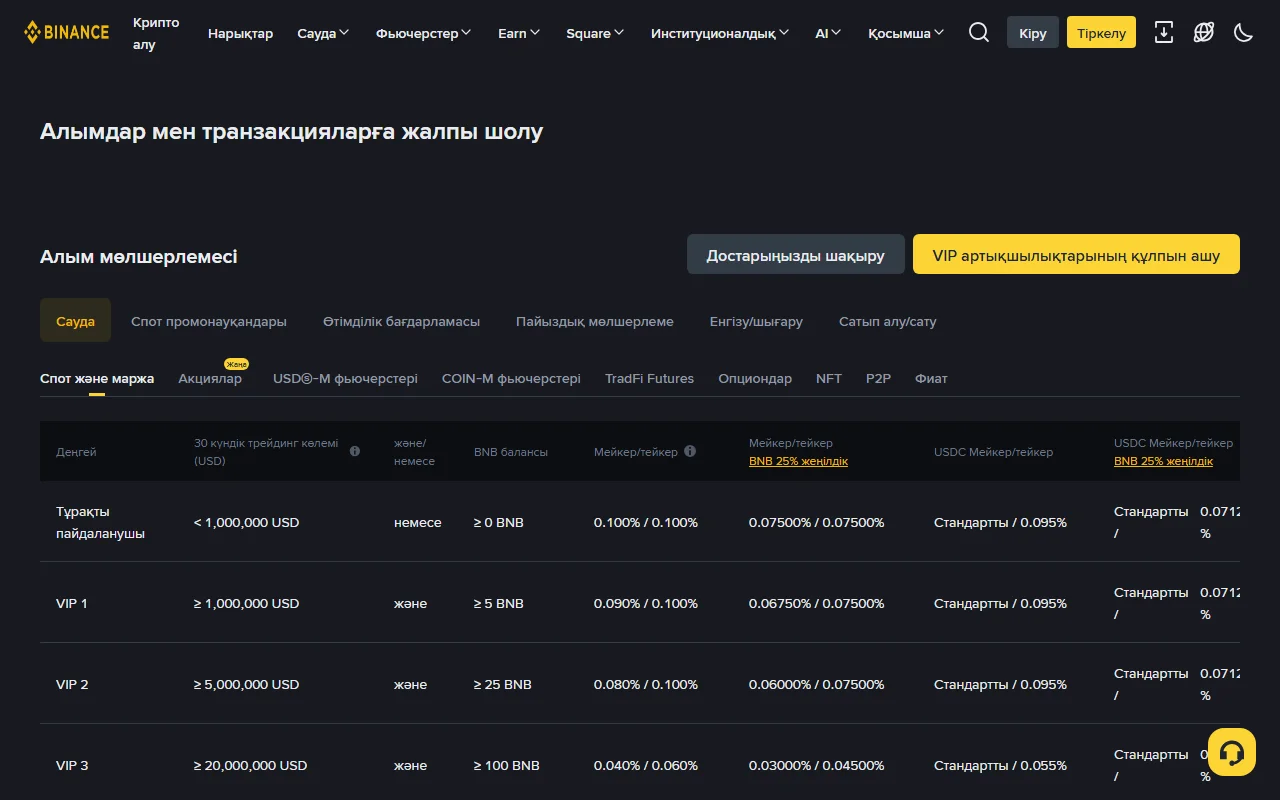Open Крипто алу in the navigation
The height and width of the screenshot is (800, 1280).
pos(156,33)
